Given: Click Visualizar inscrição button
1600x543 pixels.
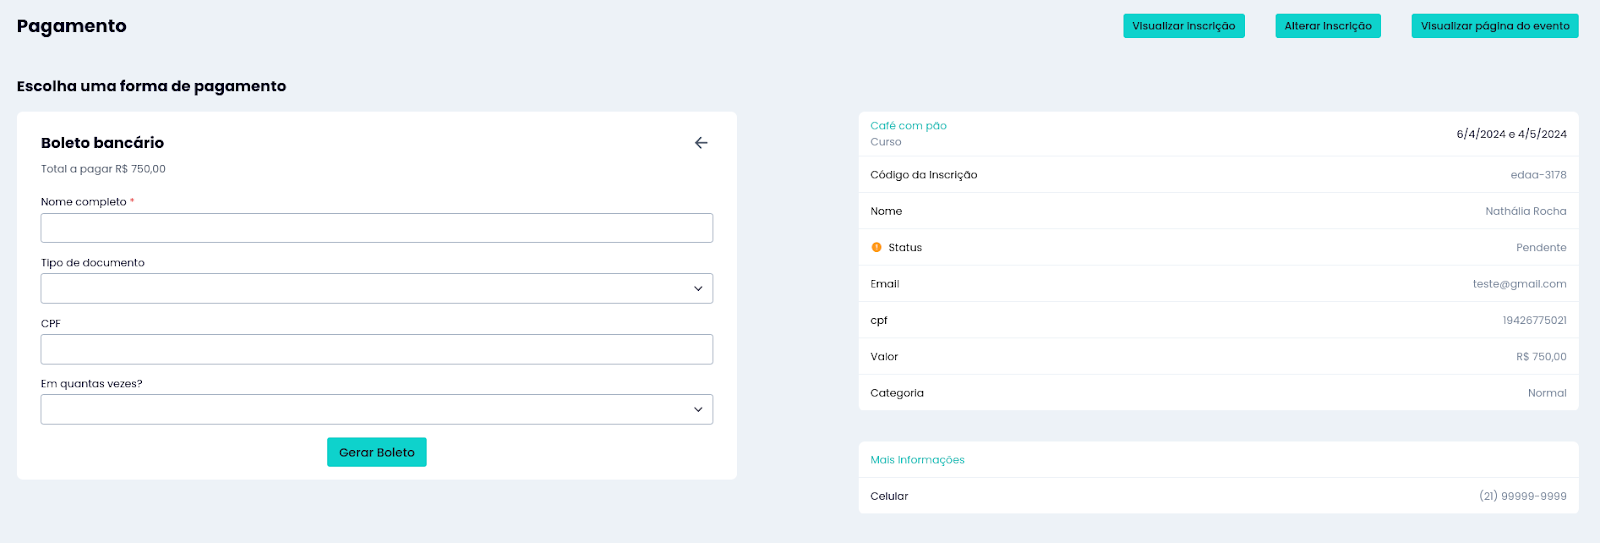Looking at the screenshot, I should 1184,26.
